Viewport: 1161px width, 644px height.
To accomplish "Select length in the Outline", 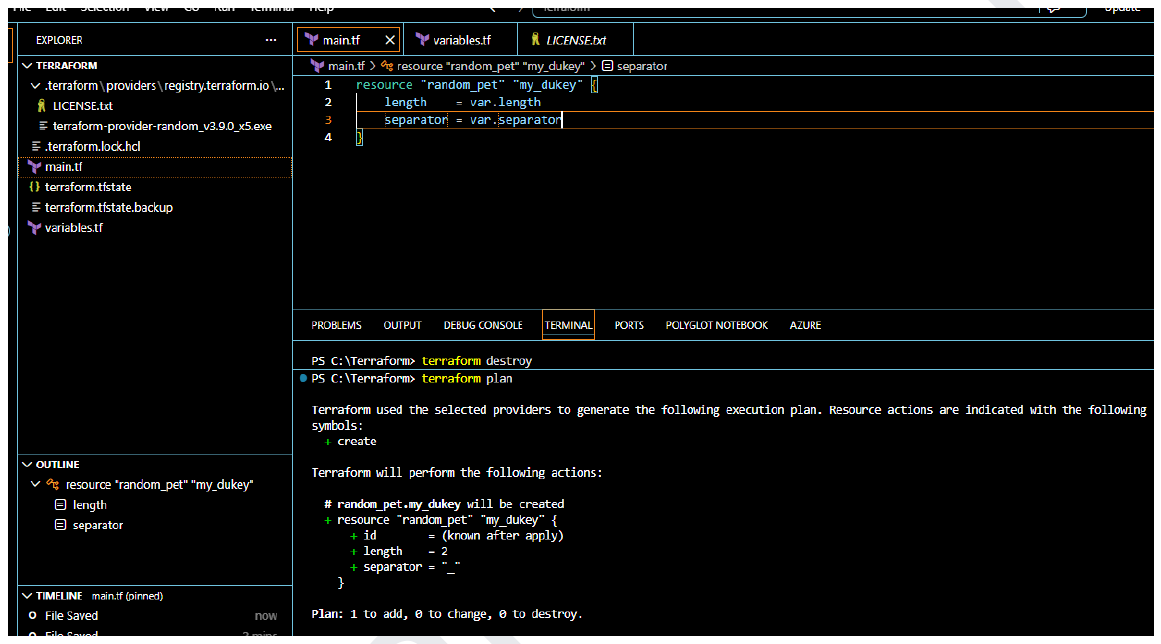I will coord(90,505).
